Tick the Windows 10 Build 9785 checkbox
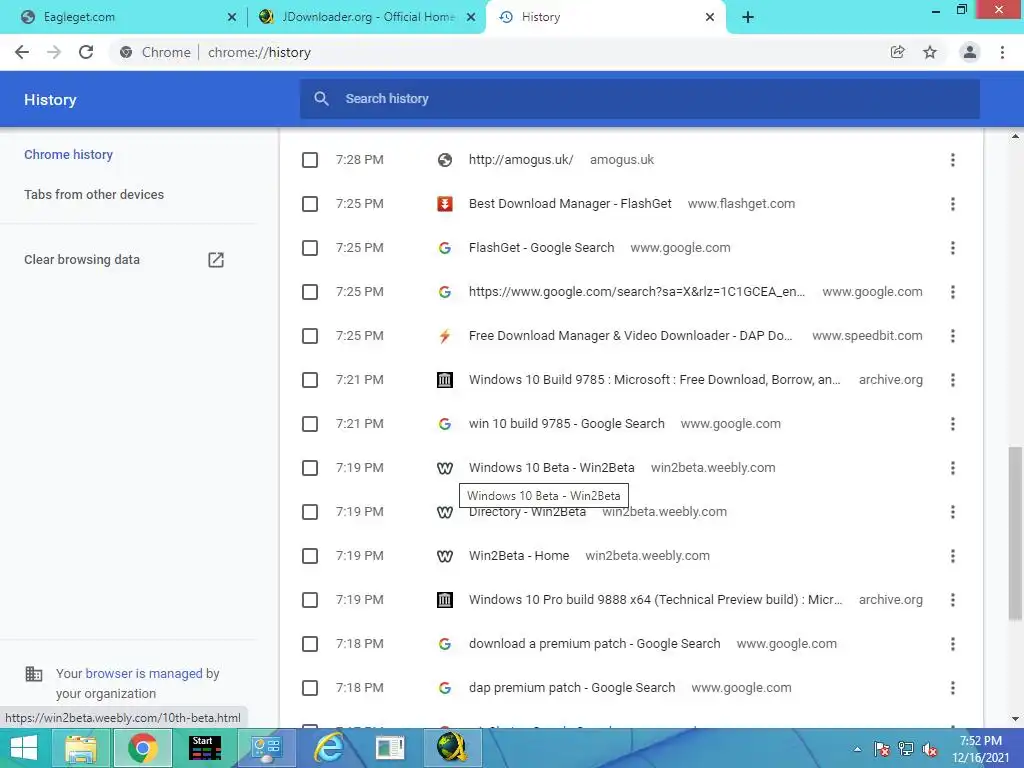Image resolution: width=1024 pixels, height=768 pixels. point(310,380)
